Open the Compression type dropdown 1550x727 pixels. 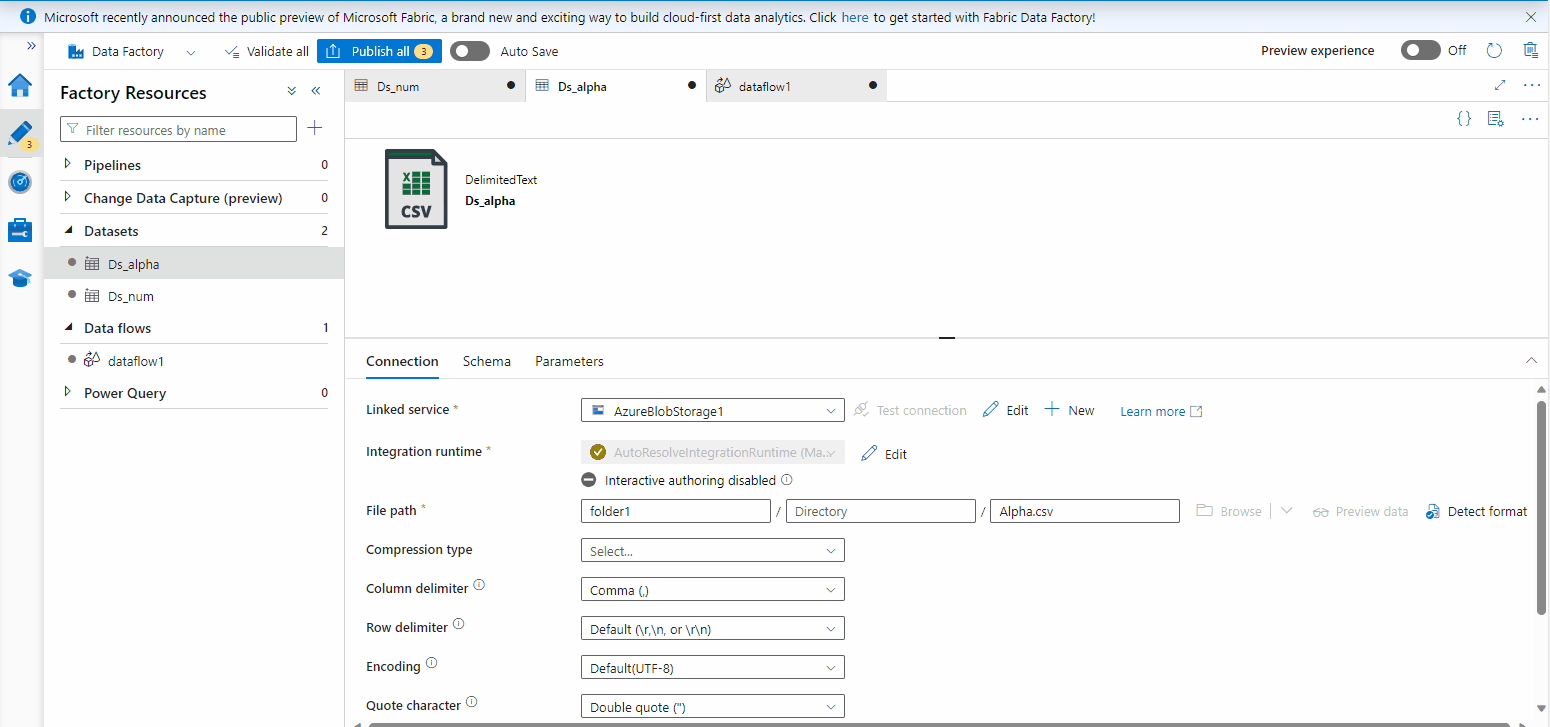[713, 550]
